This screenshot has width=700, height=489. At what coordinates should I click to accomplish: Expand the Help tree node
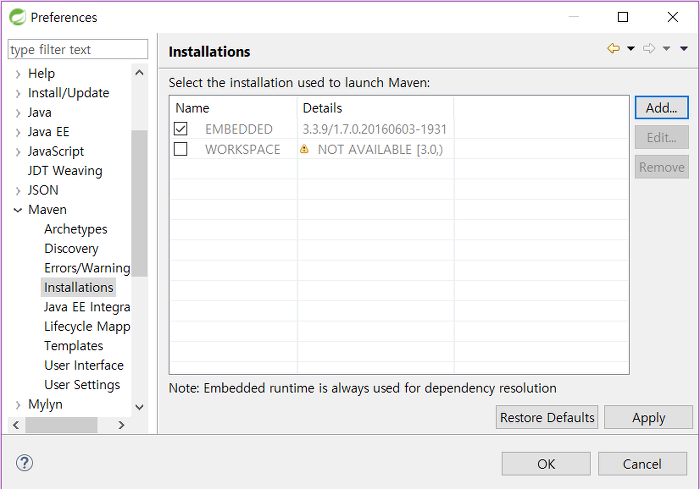coord(18,74)
